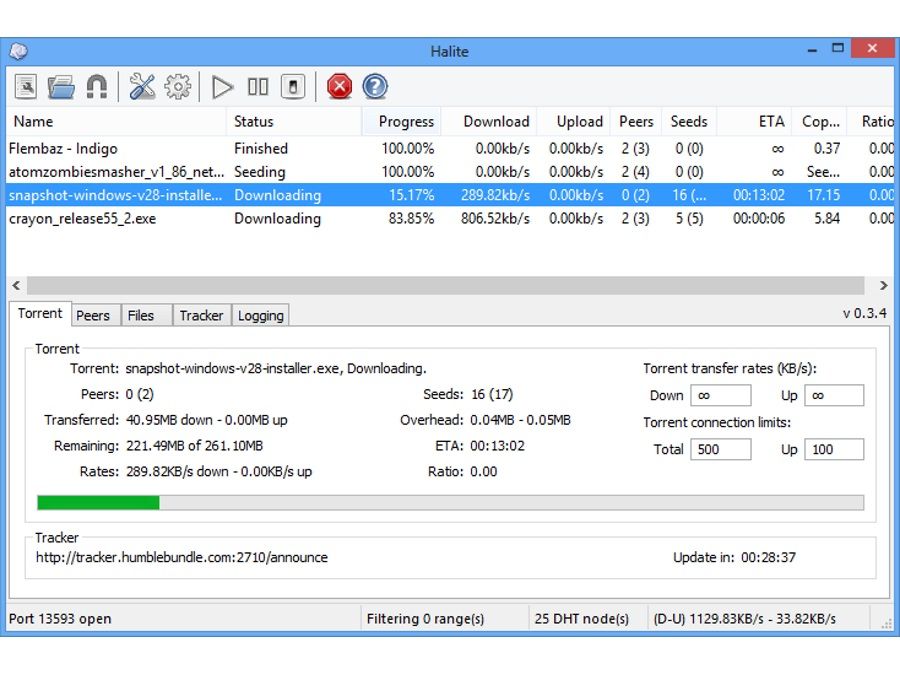Pause the selected torrent
The width and height of the screenshot is (900, 675).
(257, 86)
